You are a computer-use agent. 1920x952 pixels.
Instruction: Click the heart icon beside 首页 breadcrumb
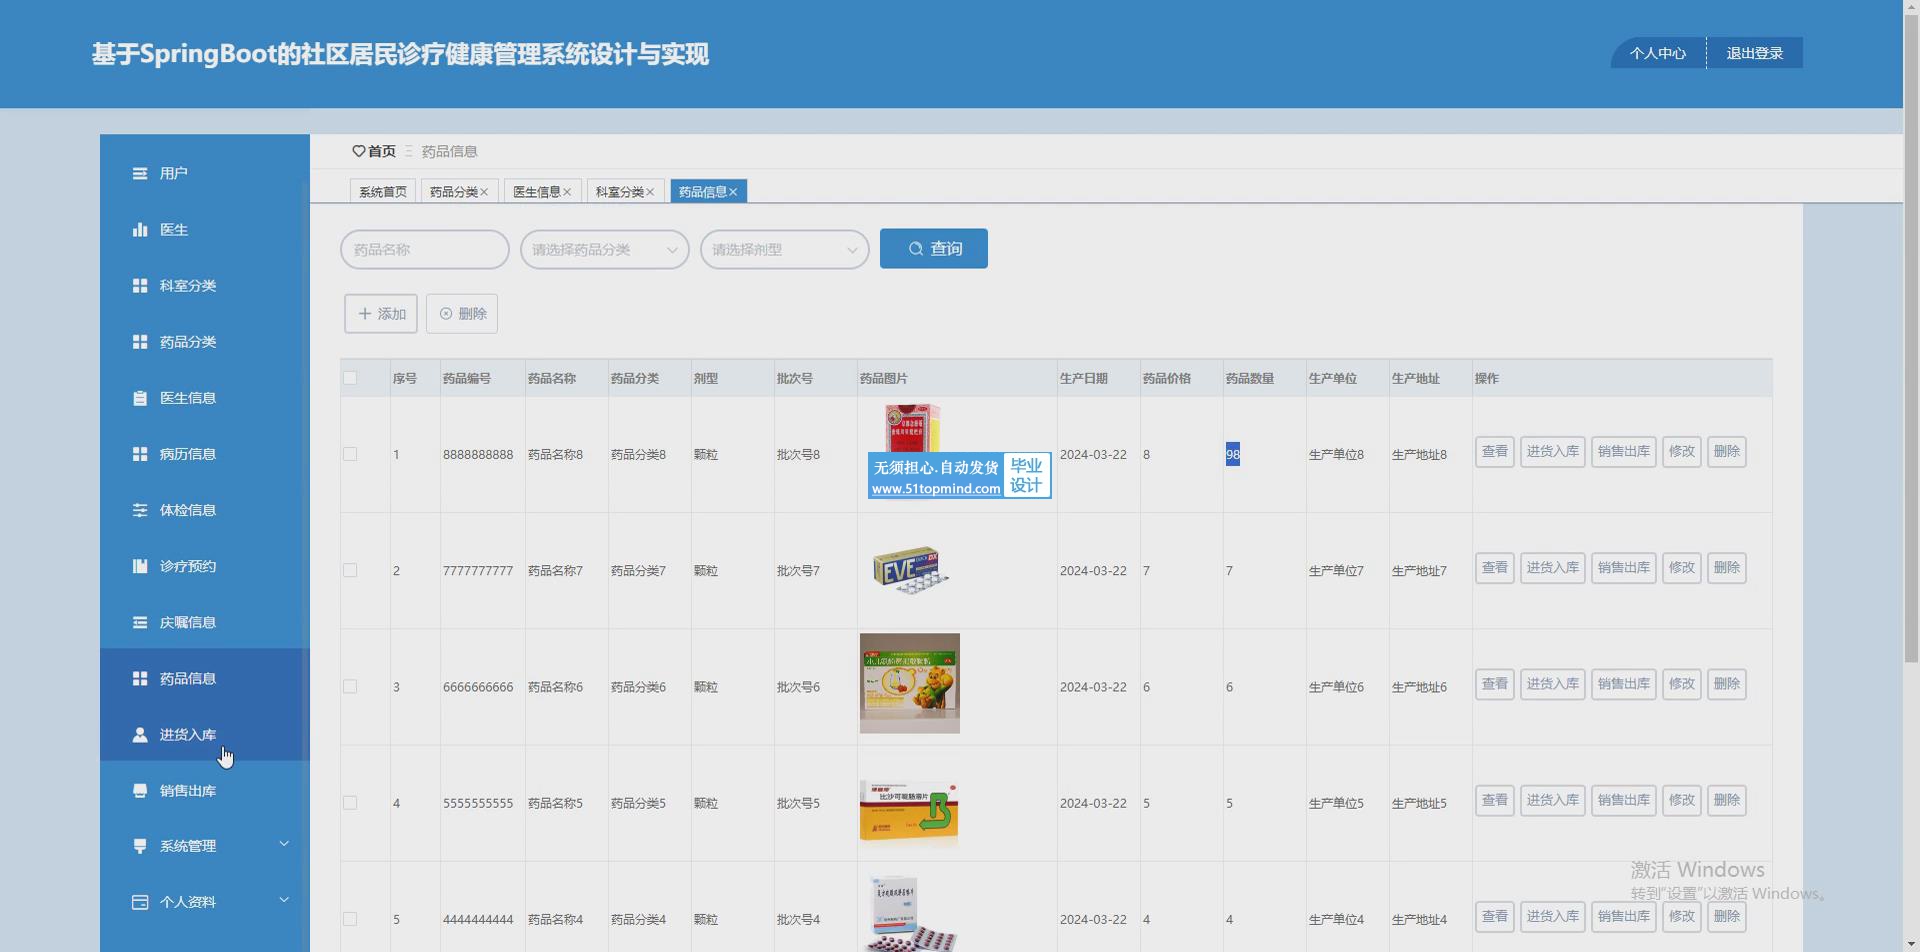358,152
